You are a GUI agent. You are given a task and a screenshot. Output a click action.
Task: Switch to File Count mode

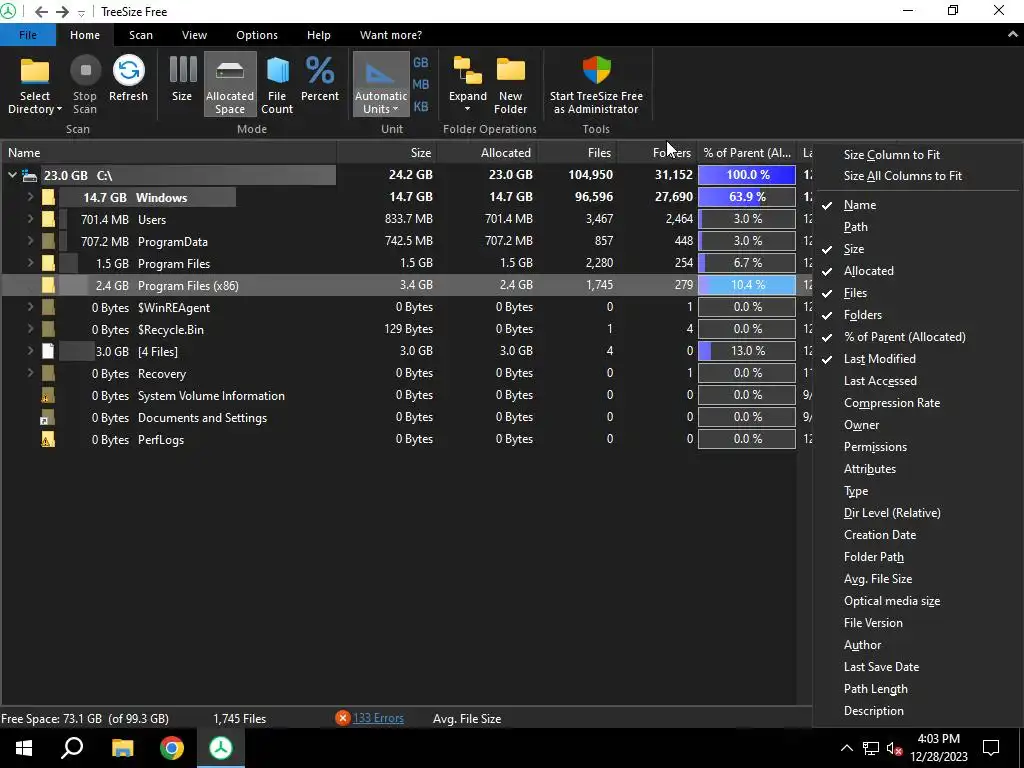click(277, 85)
